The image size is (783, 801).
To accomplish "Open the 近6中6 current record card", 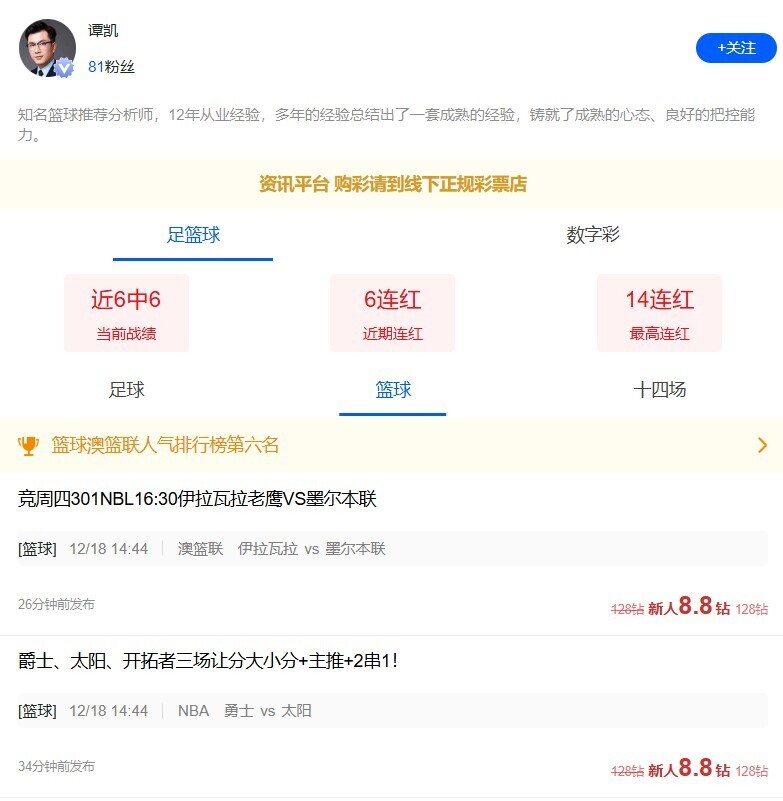I will (126, 313).
